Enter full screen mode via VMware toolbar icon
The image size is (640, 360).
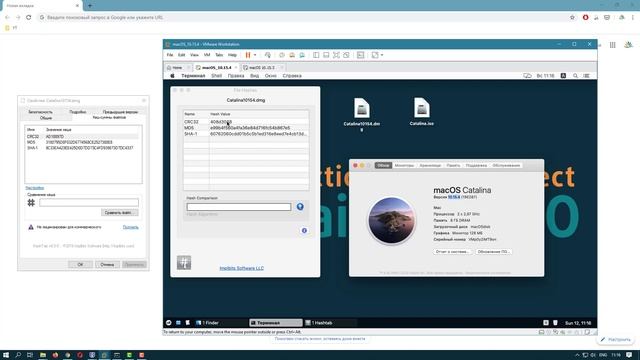[x=336, y=55]
